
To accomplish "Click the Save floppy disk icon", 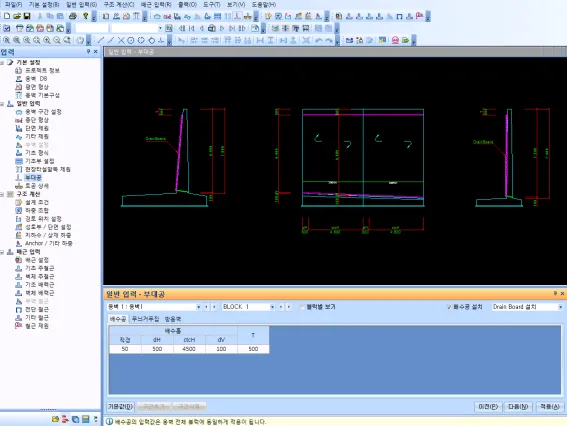I will [x=27, y=16].
